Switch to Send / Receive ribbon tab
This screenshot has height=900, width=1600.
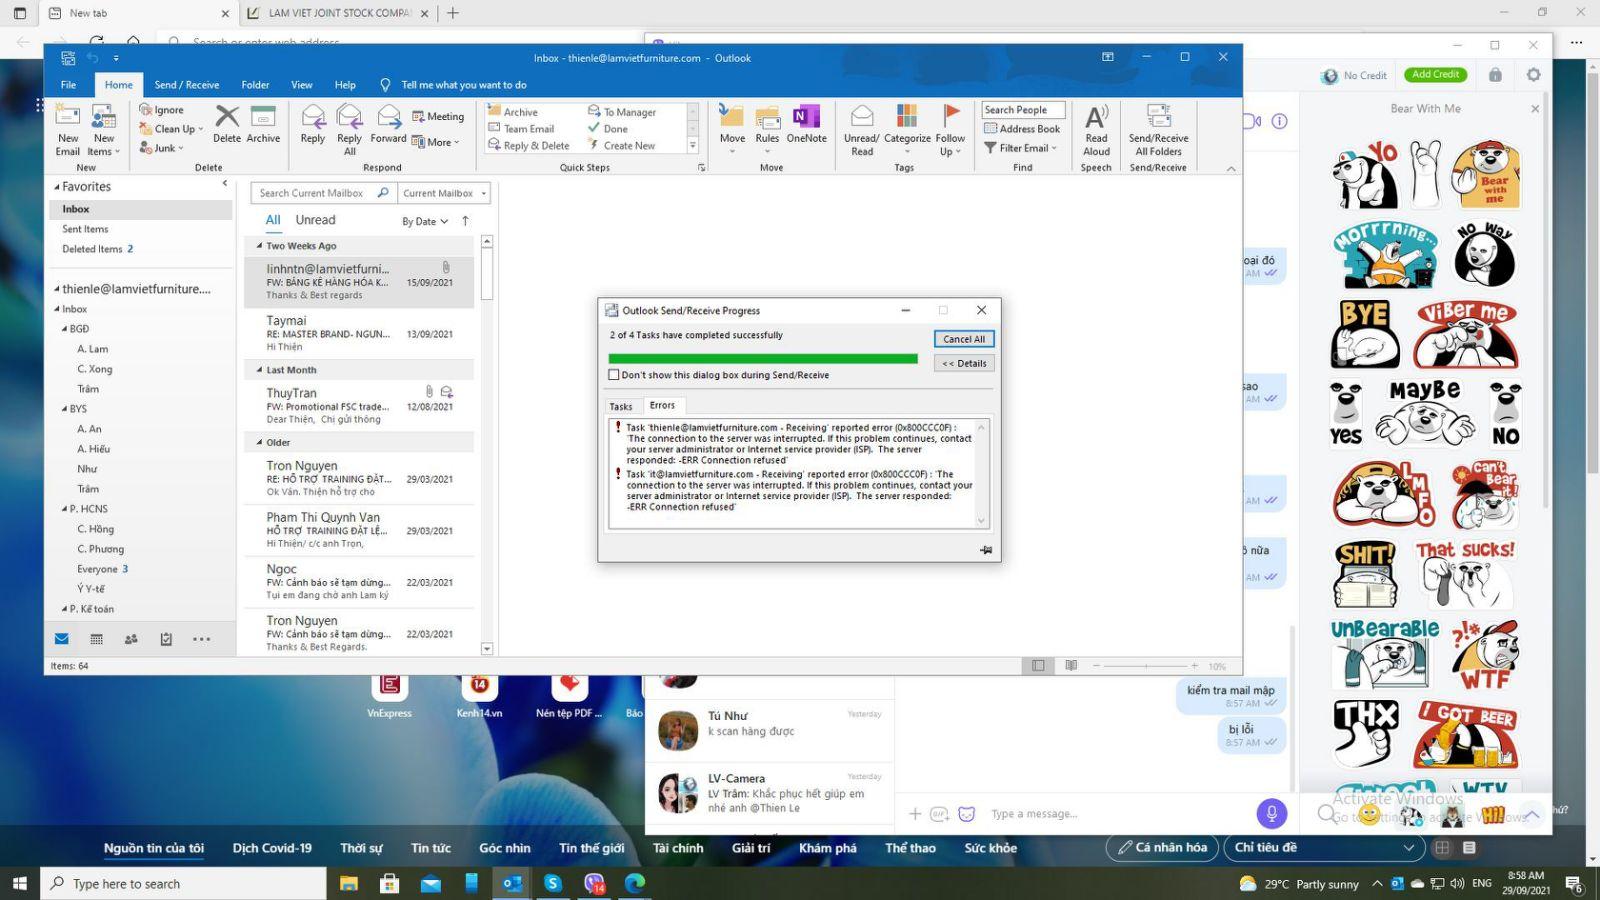186,85
